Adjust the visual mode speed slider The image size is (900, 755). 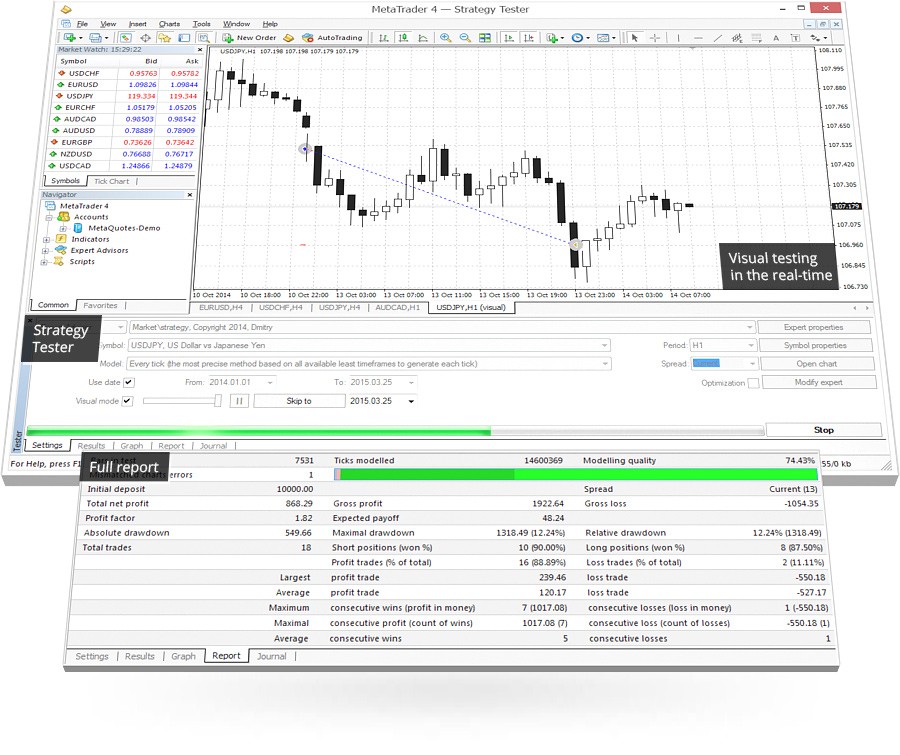tap(219, 401)
